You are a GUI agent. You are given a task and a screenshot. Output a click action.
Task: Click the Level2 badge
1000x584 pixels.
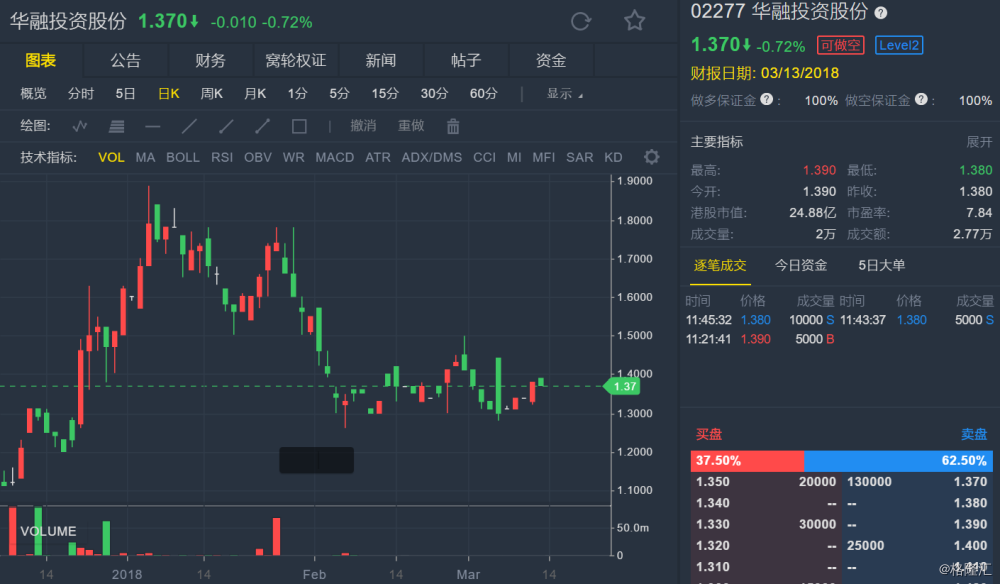tap(899, 45)
